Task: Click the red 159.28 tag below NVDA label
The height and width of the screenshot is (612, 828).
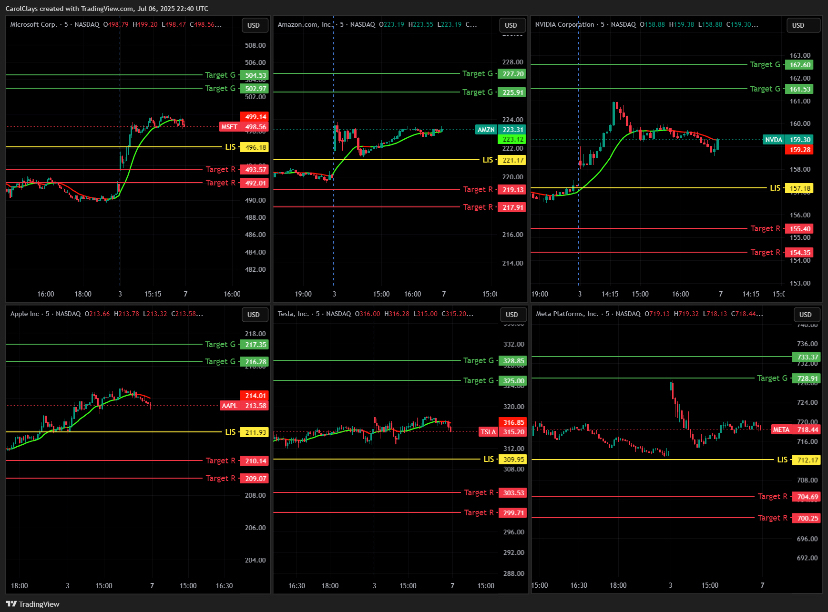Action: click(799, 150)
